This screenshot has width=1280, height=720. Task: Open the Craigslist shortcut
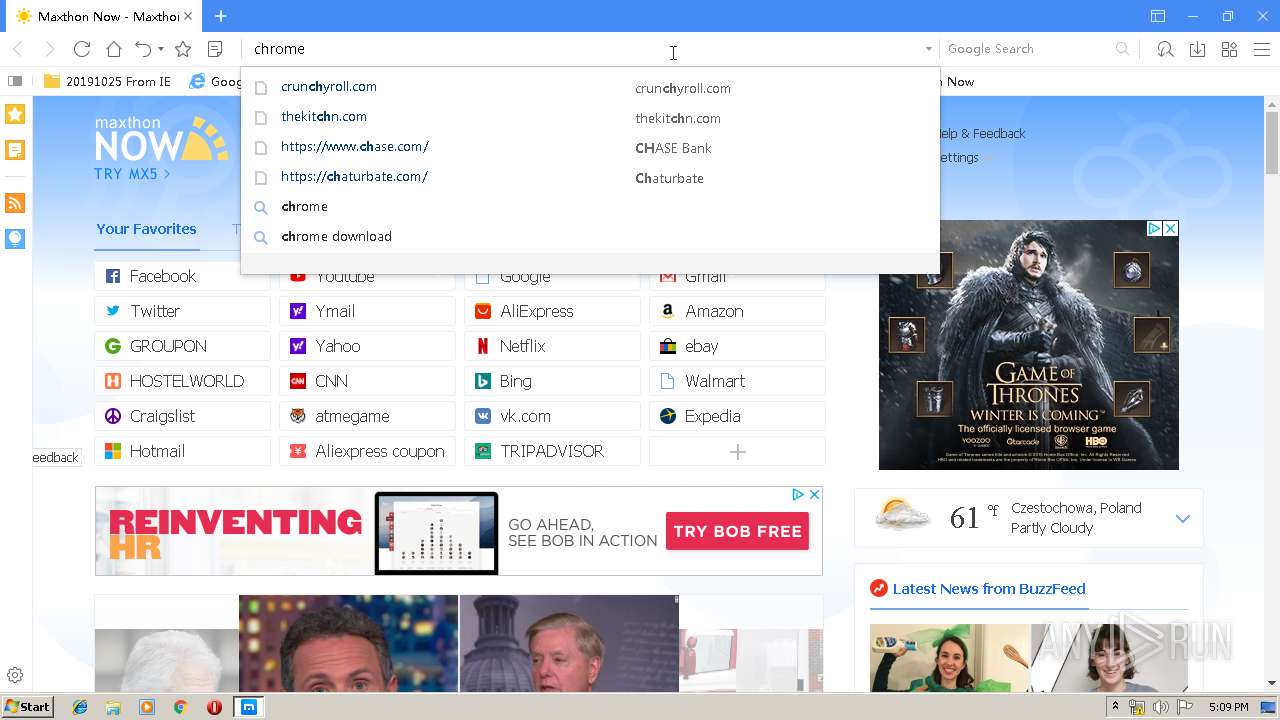pyautogui.click(x=182, y=416)
